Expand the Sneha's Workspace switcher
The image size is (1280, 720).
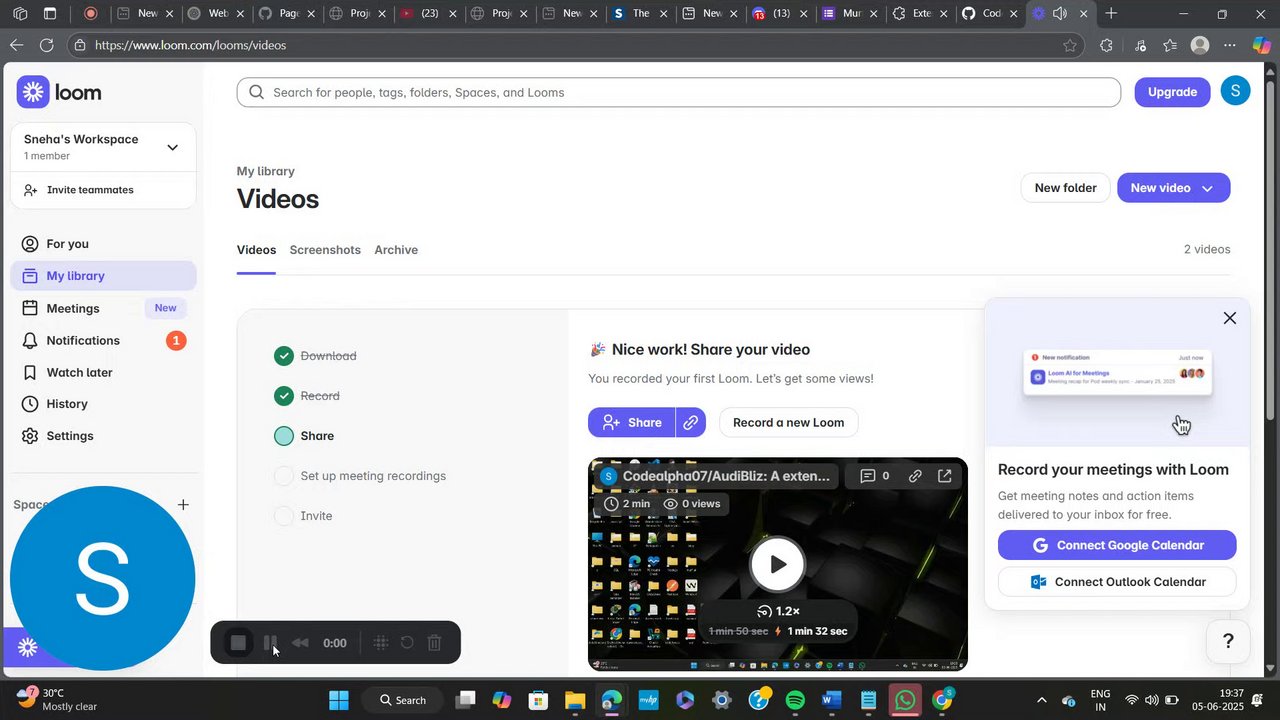click(x=172, y=147)
